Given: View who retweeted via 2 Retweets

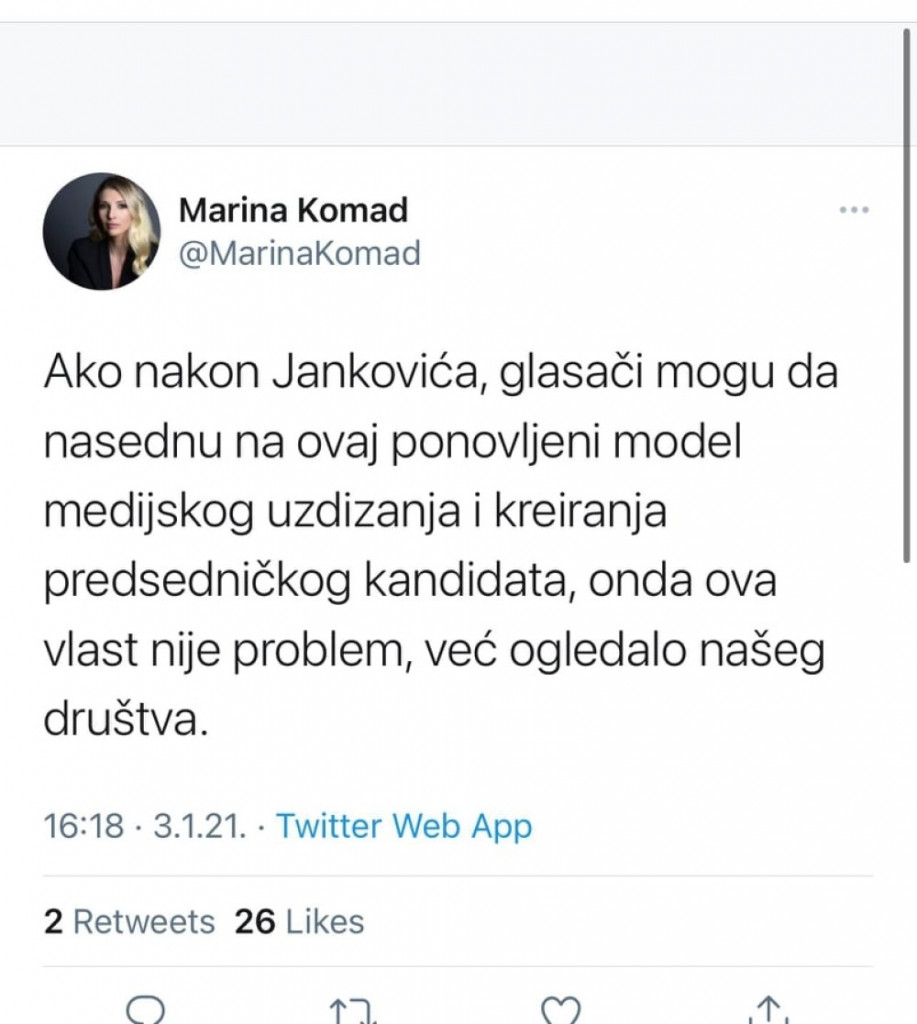Looking at the screenshot, I should pos(129,922).
